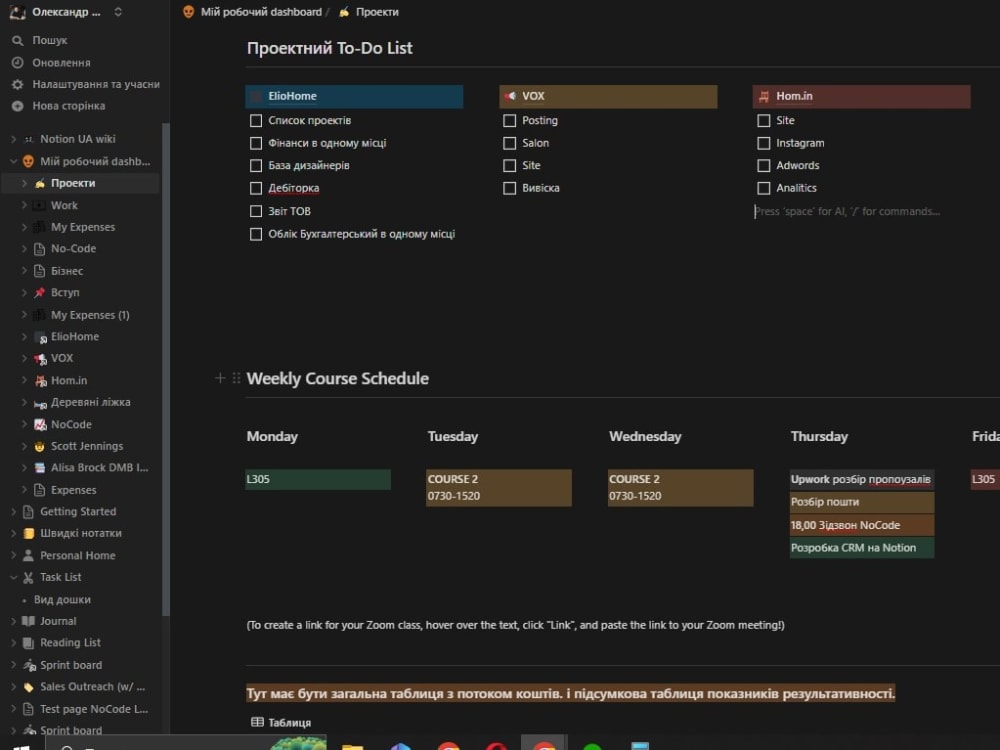Tick the Posting checkbox under VOX
The image size is (1000, 750).
click(x=510, y=121)
